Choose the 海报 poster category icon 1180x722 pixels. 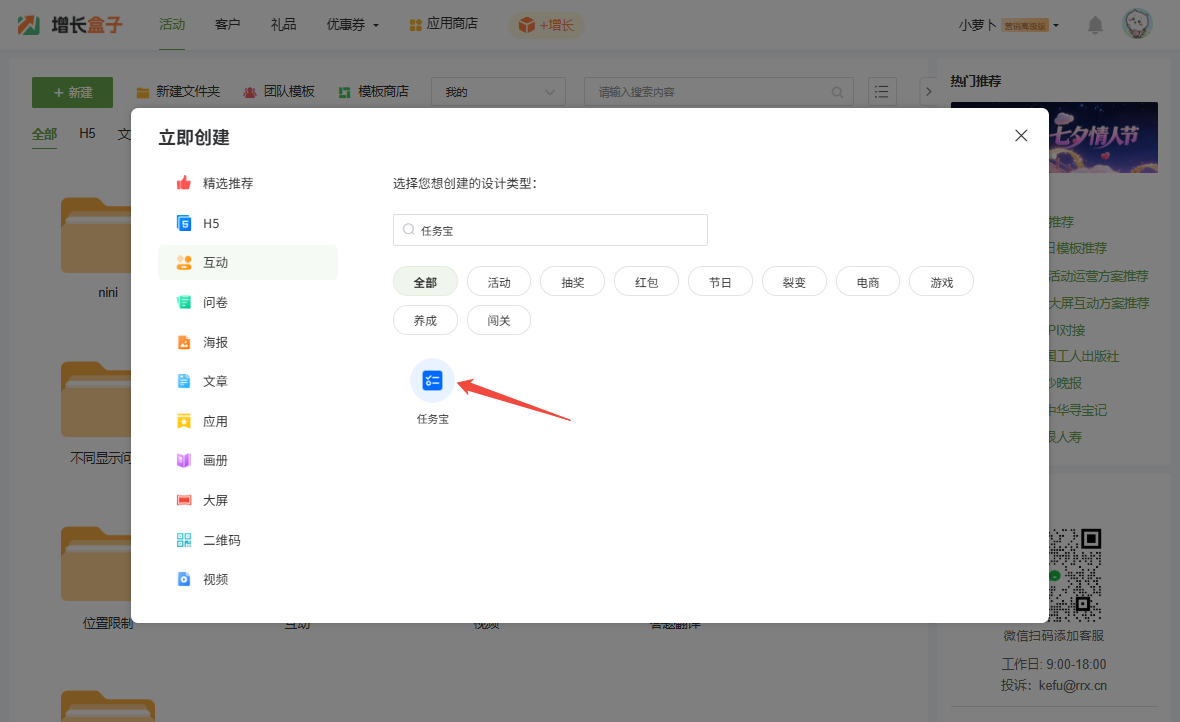184,342
